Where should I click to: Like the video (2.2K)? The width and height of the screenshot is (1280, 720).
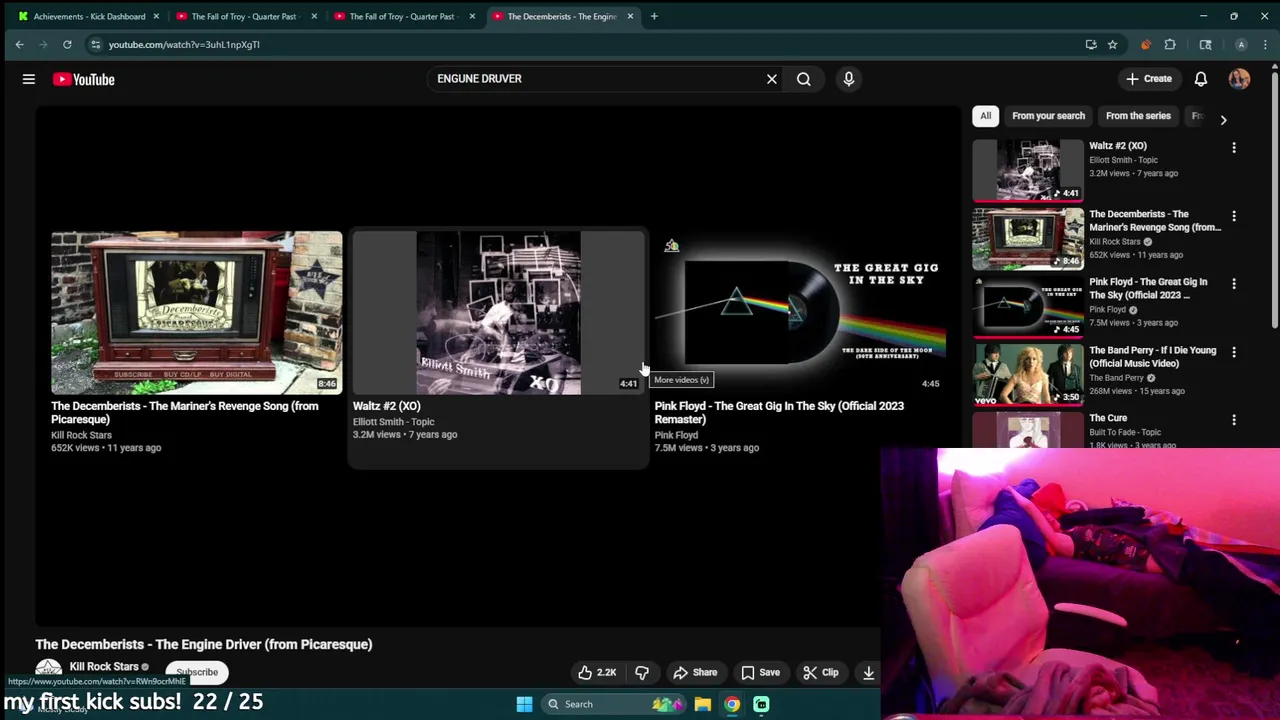click(597, 673)
